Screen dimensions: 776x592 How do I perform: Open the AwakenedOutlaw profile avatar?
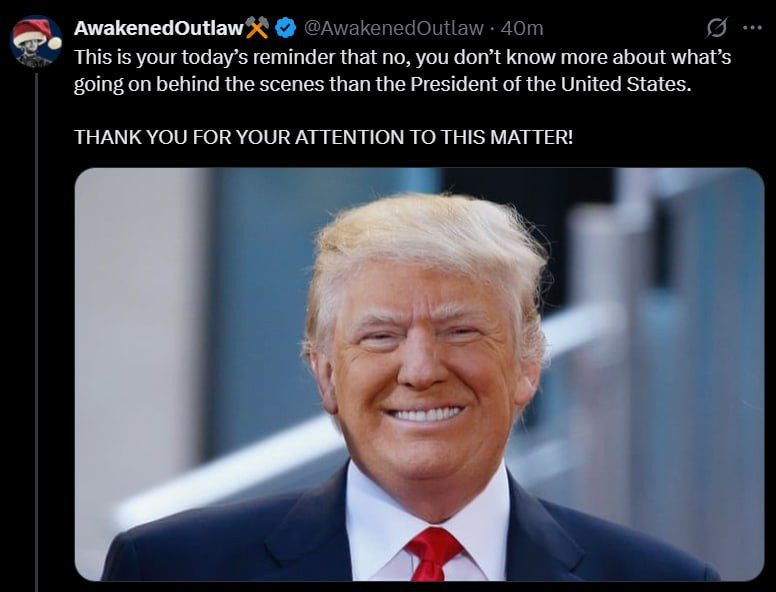36,42
